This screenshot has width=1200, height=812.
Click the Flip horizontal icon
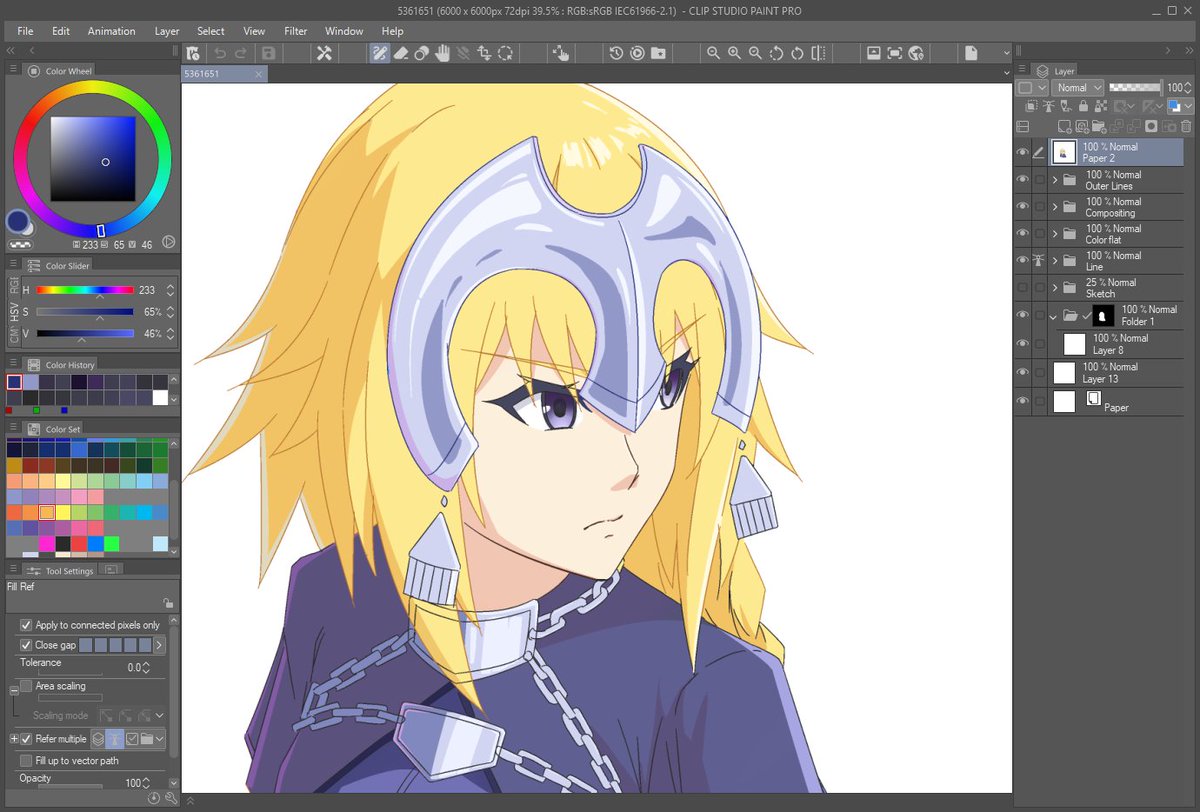(x=818, y=53)
